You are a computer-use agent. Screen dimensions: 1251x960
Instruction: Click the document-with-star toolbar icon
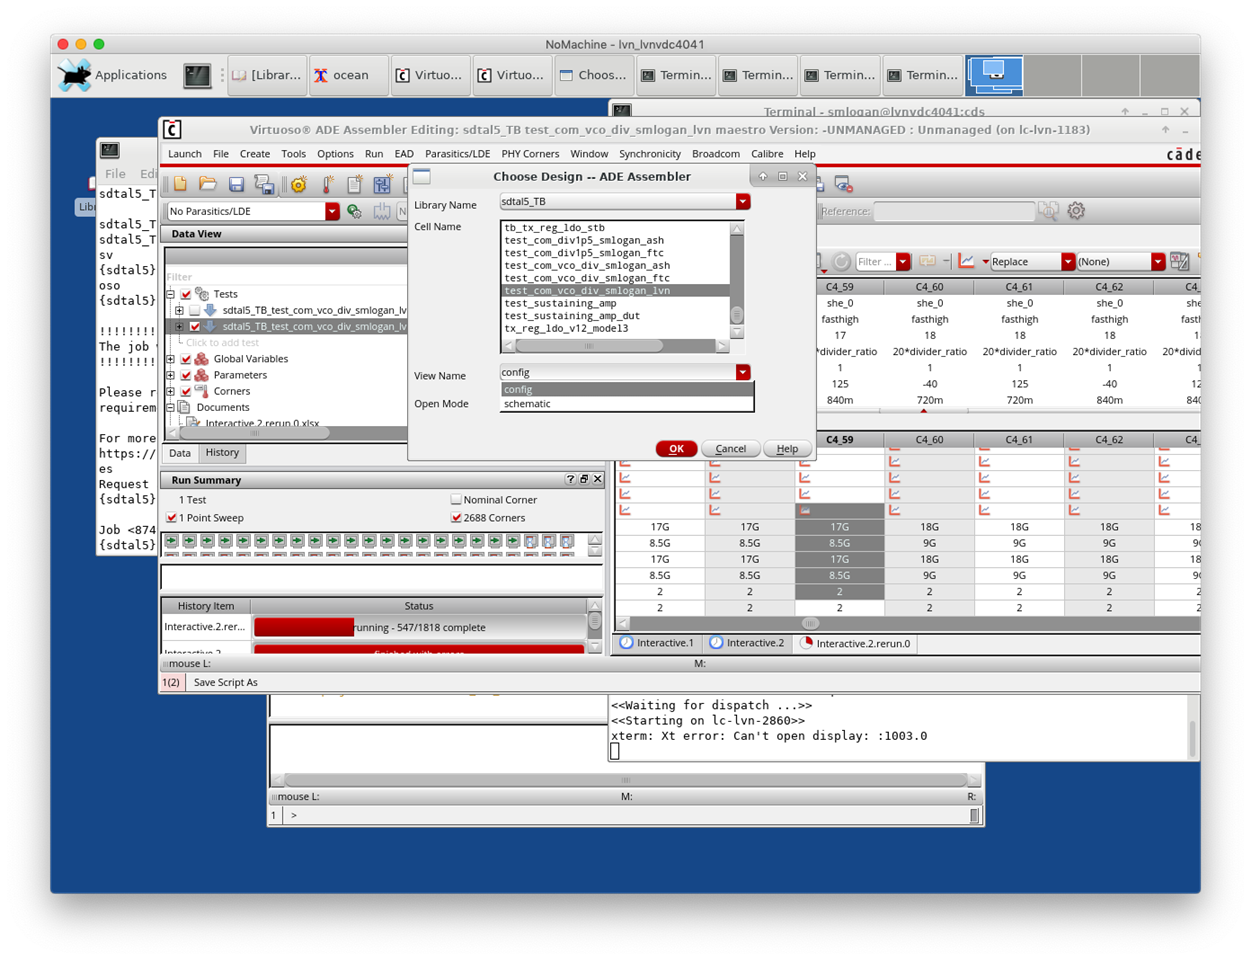pyautogui.click(x=354, y=185)
